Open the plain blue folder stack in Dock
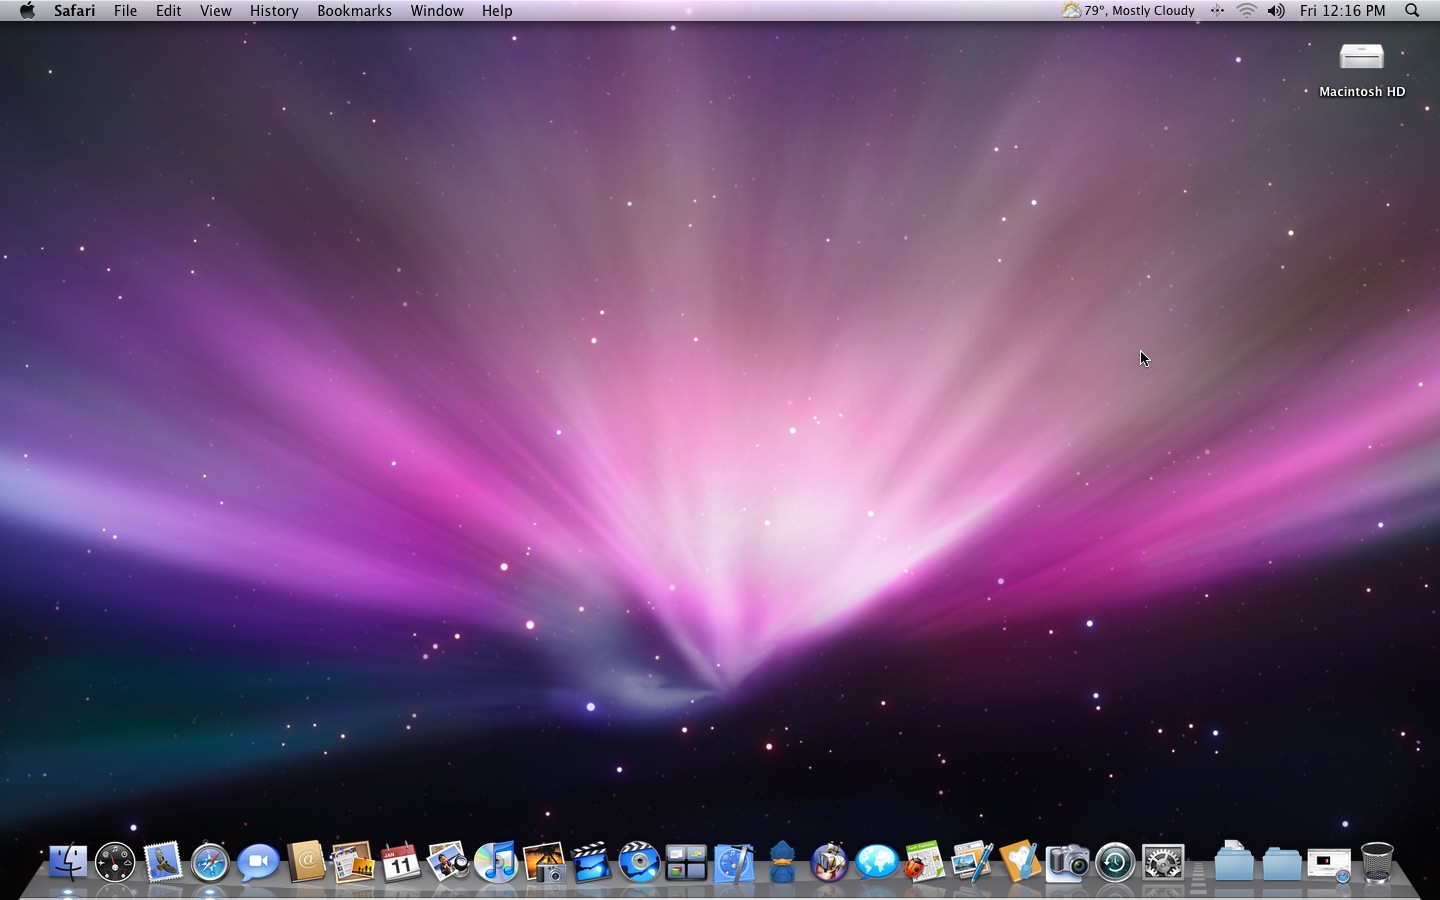Image resolution: width=1440 pixels, height=900 pixels. [x=1282, y=864]
